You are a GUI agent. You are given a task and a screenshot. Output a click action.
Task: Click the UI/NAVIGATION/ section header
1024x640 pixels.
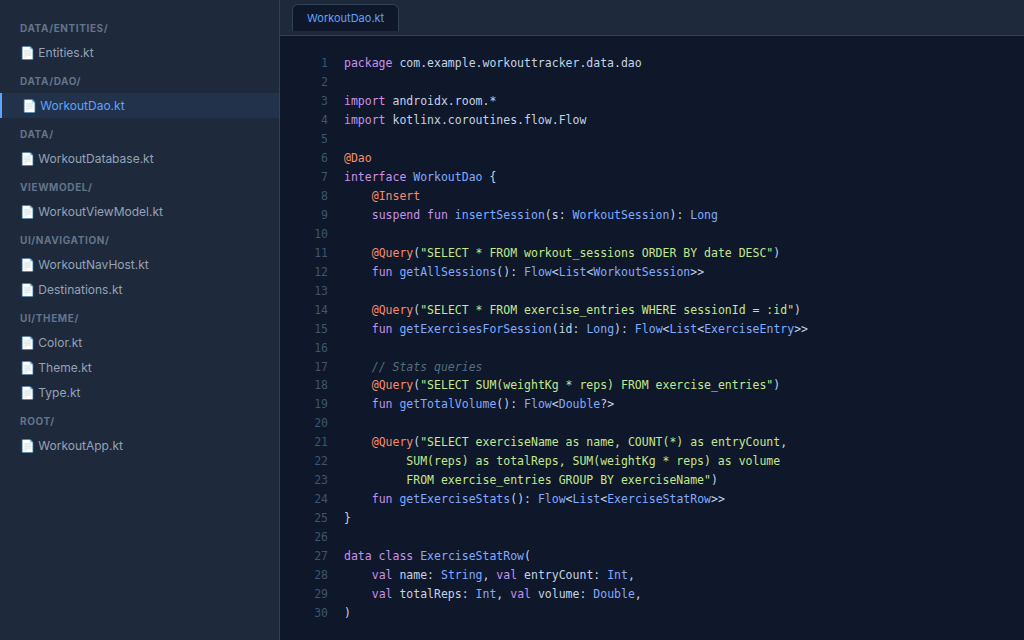(65, 240)
